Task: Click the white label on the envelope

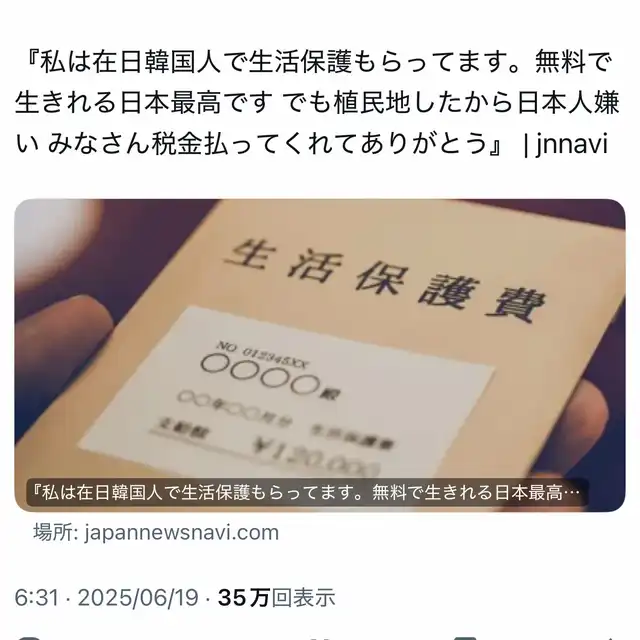Action: (x=286, y=394)
